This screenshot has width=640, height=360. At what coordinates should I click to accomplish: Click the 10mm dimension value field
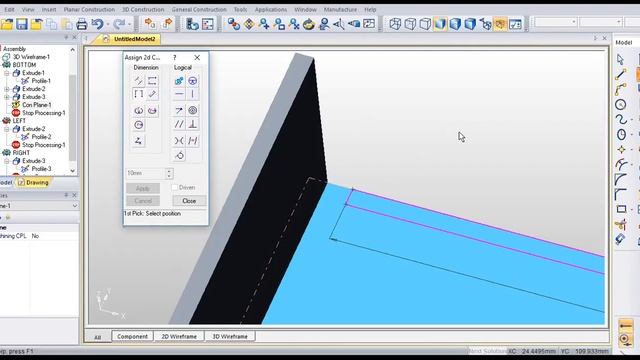point(145,173)
